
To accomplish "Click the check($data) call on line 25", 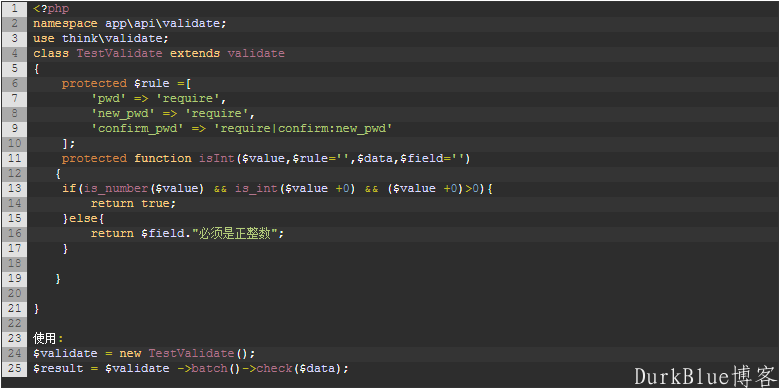I will pyautogui.click(x=299, y=369).
